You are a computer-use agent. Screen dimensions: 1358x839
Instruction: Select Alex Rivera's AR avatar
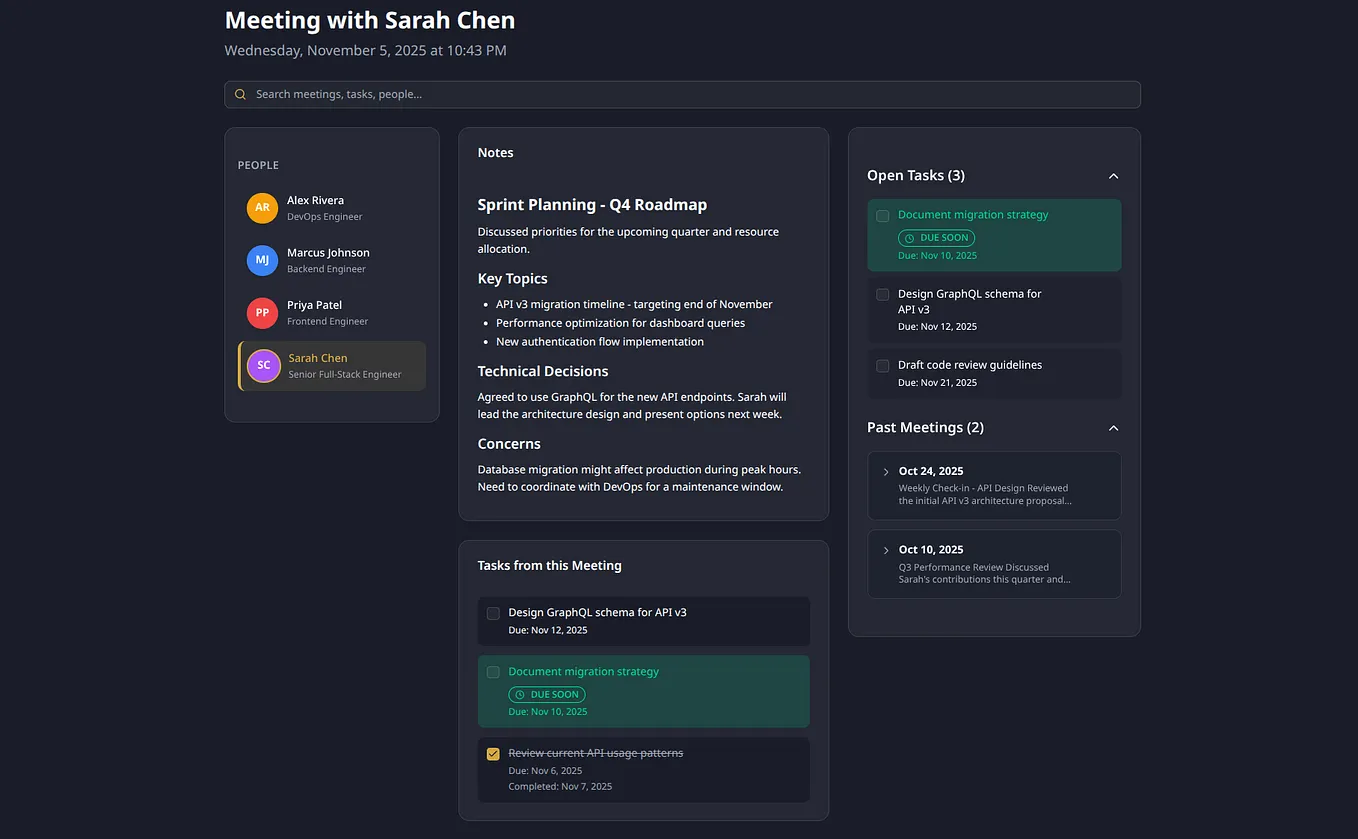(262, 208)
